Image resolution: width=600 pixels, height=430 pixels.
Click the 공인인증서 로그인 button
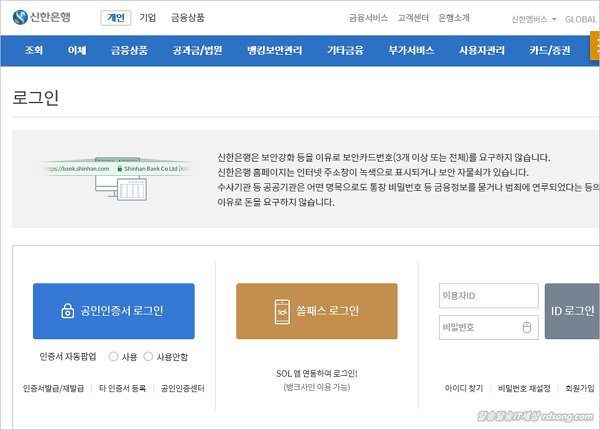pos(112,311)
